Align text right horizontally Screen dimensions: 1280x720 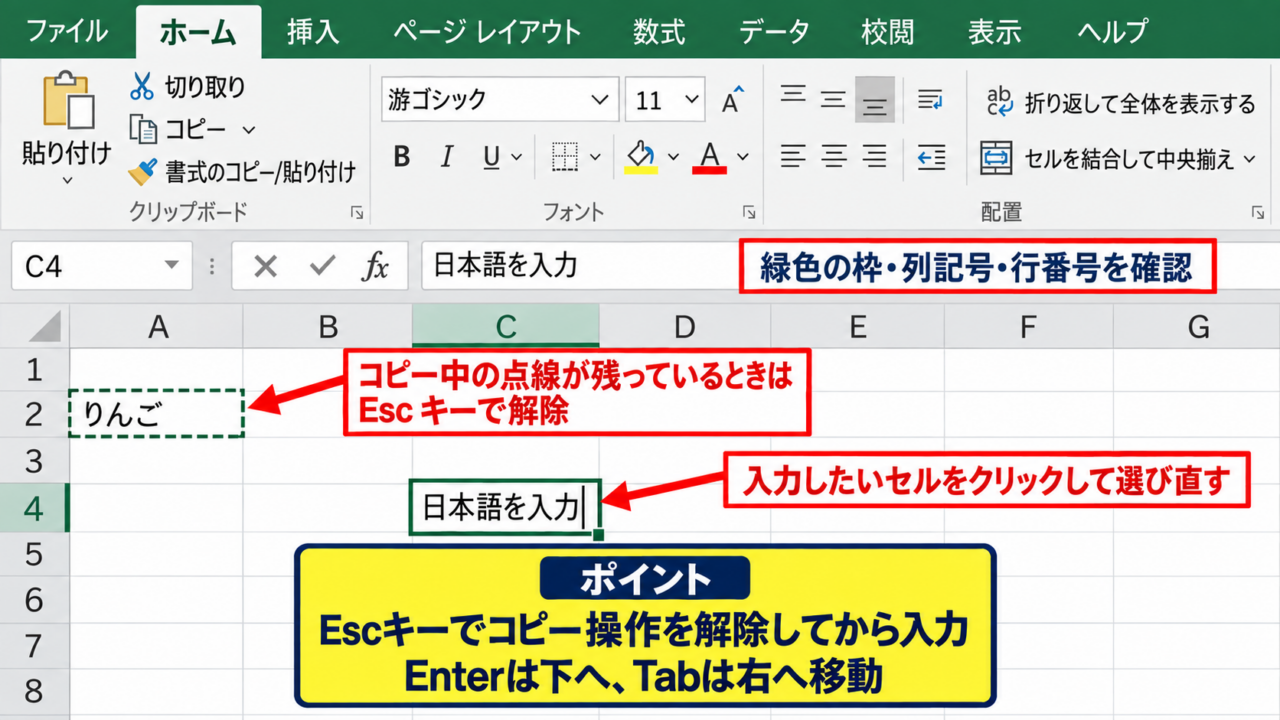(x=875, y=156)
